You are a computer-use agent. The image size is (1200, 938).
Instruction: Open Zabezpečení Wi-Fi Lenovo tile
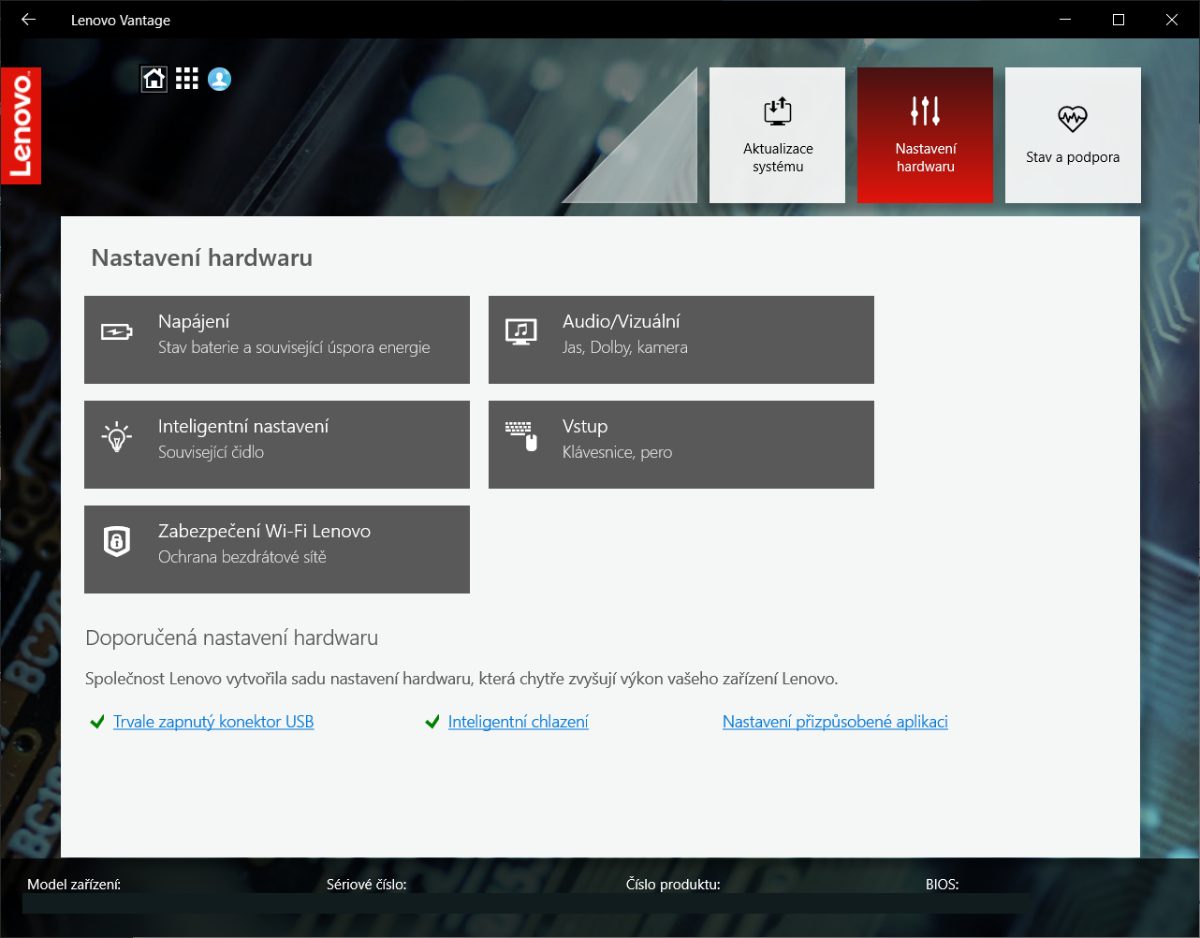[277, 549]
